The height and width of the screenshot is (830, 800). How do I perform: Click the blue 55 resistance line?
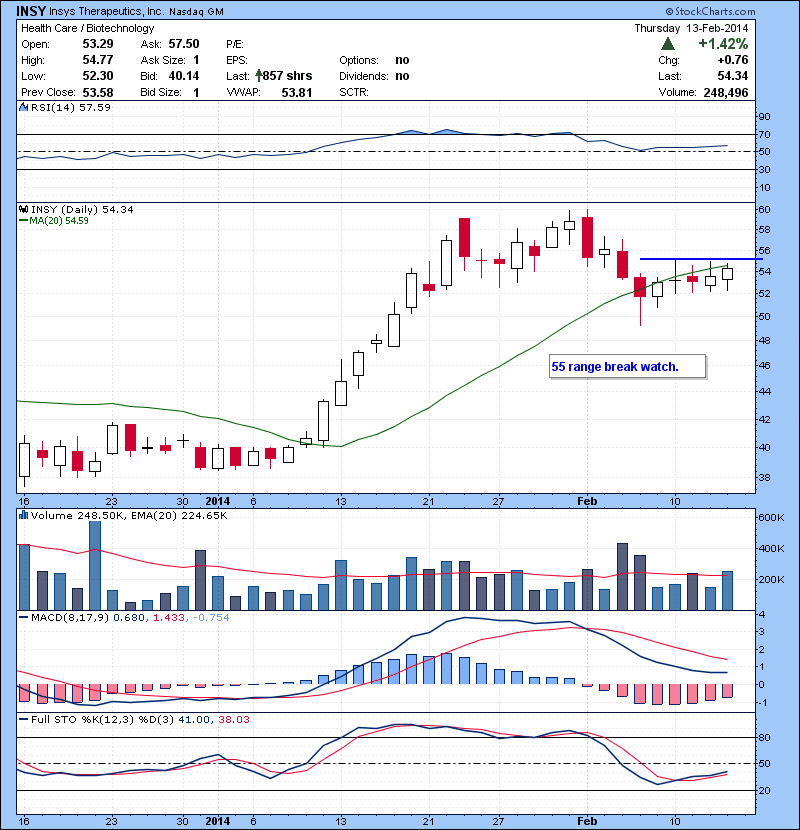tap(701, 259)
